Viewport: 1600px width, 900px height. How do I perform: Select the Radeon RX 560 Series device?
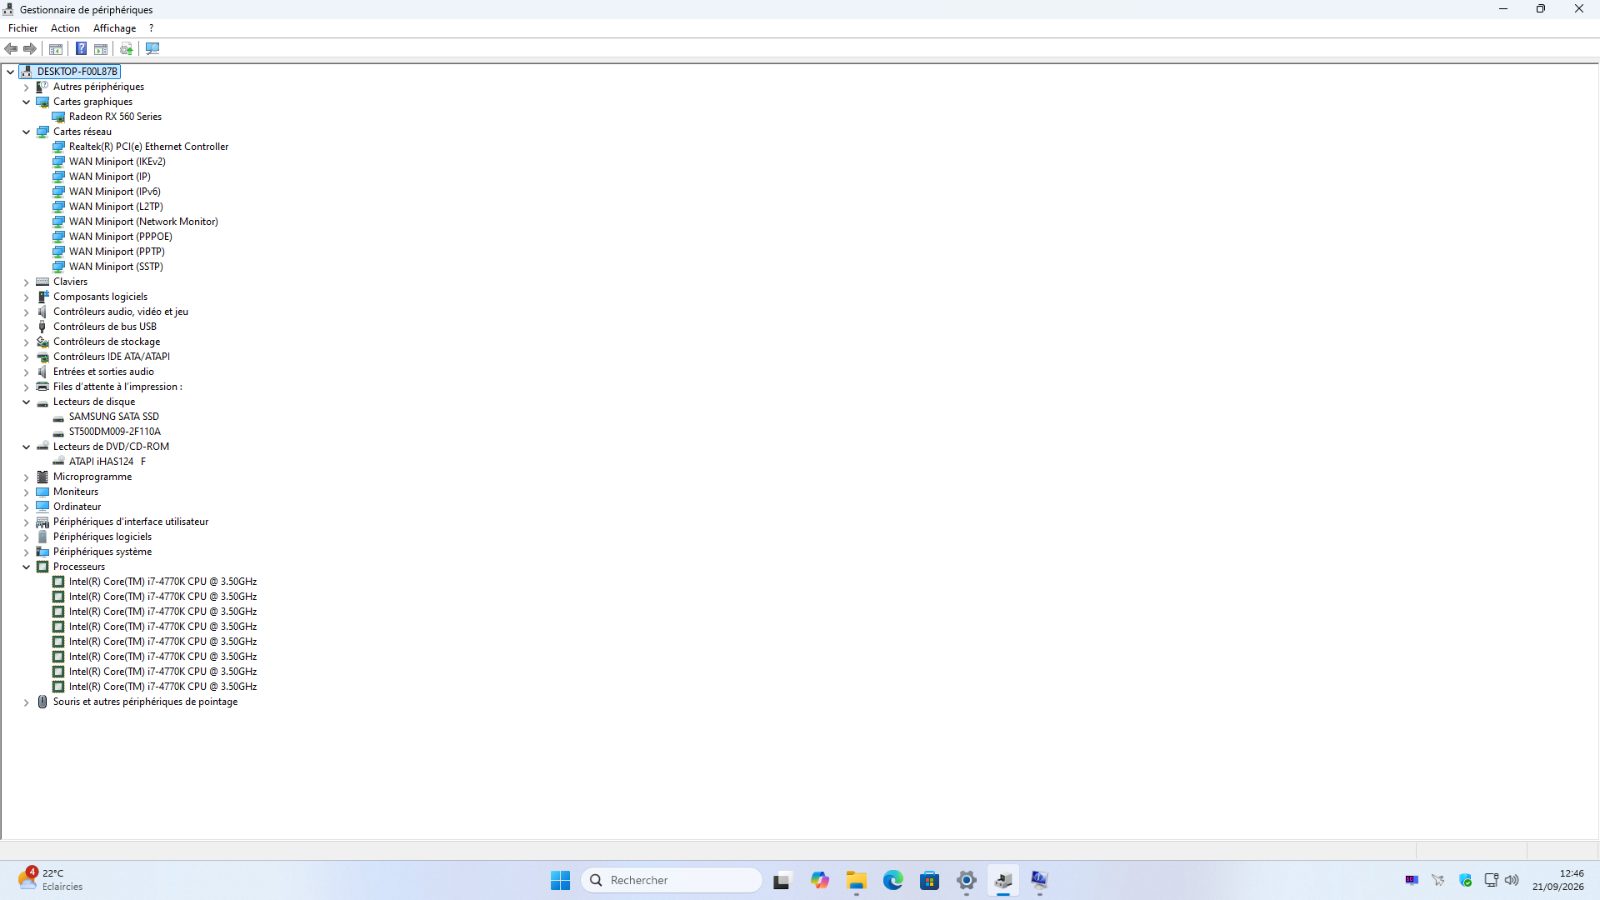pyautogui.click(x=115, y=117)
